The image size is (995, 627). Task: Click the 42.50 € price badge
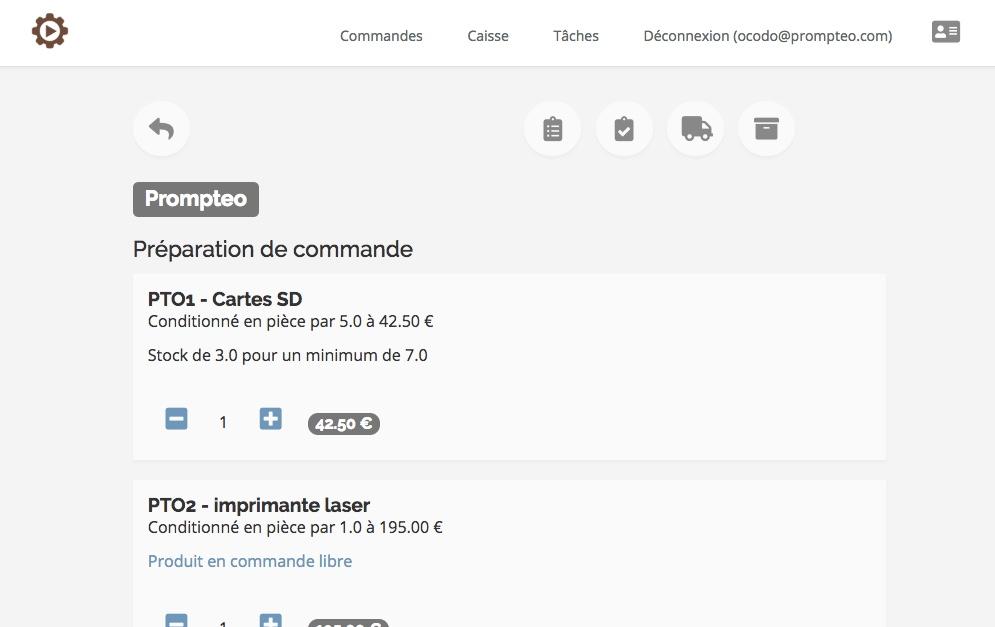[x=344, y=424]
